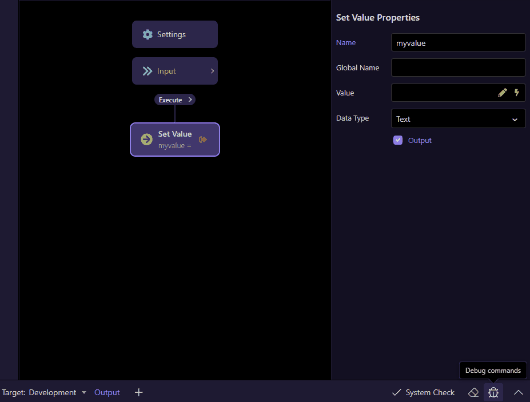Select the Set Value node title
This screenshot has width=530, height=402.
[x=175, y=134]
